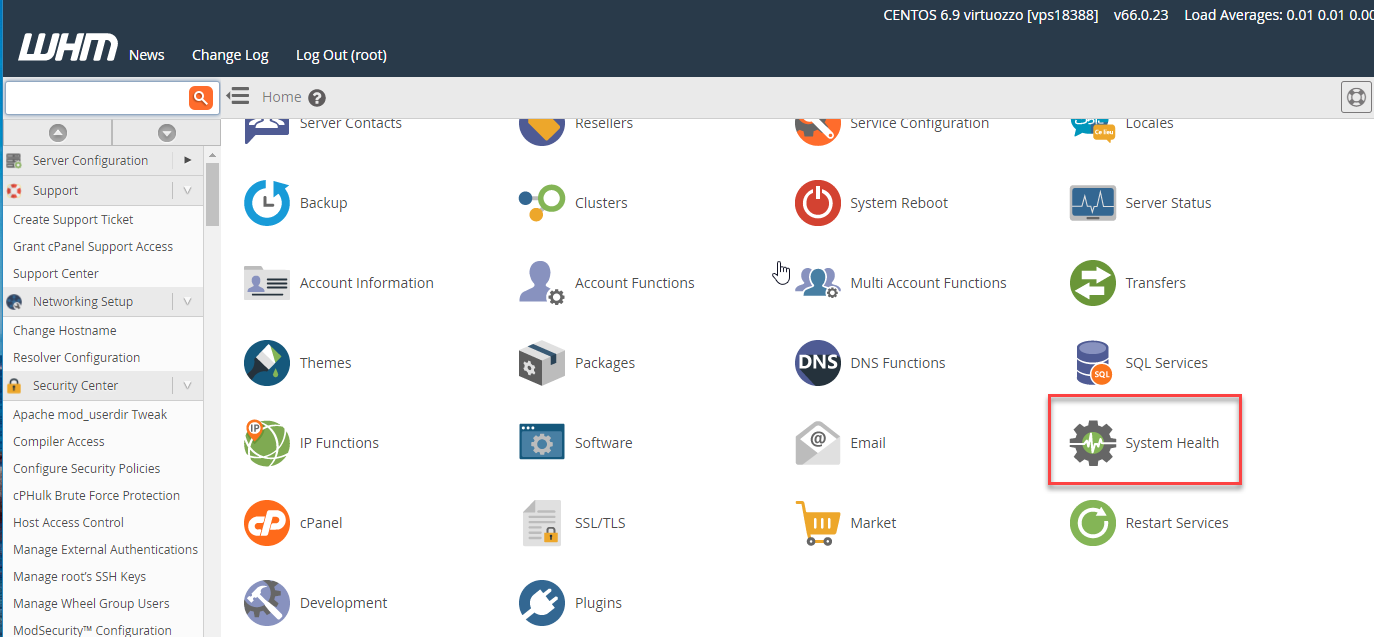Open the Change Log menu item
The image size is (1374, 637).
230,55
